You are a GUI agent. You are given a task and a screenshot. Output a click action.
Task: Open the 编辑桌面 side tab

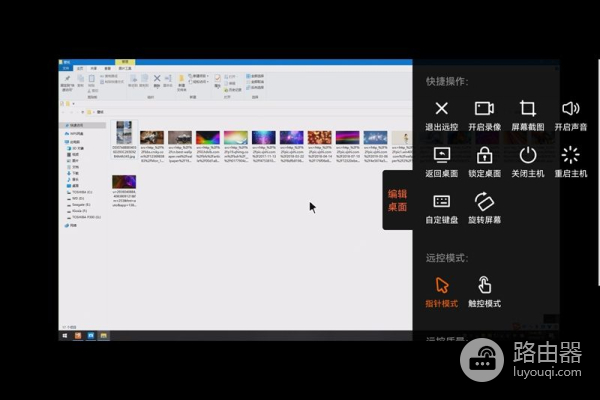397,200
